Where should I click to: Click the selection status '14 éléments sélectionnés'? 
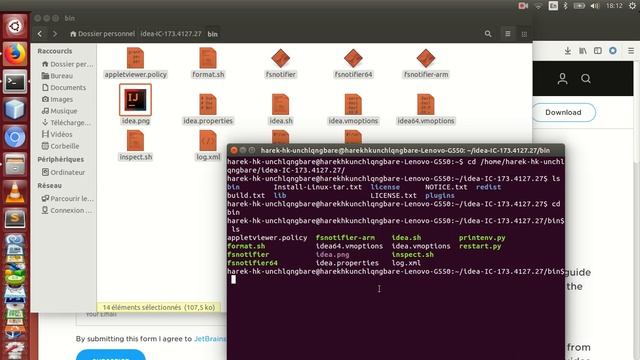tap(159, 307)
